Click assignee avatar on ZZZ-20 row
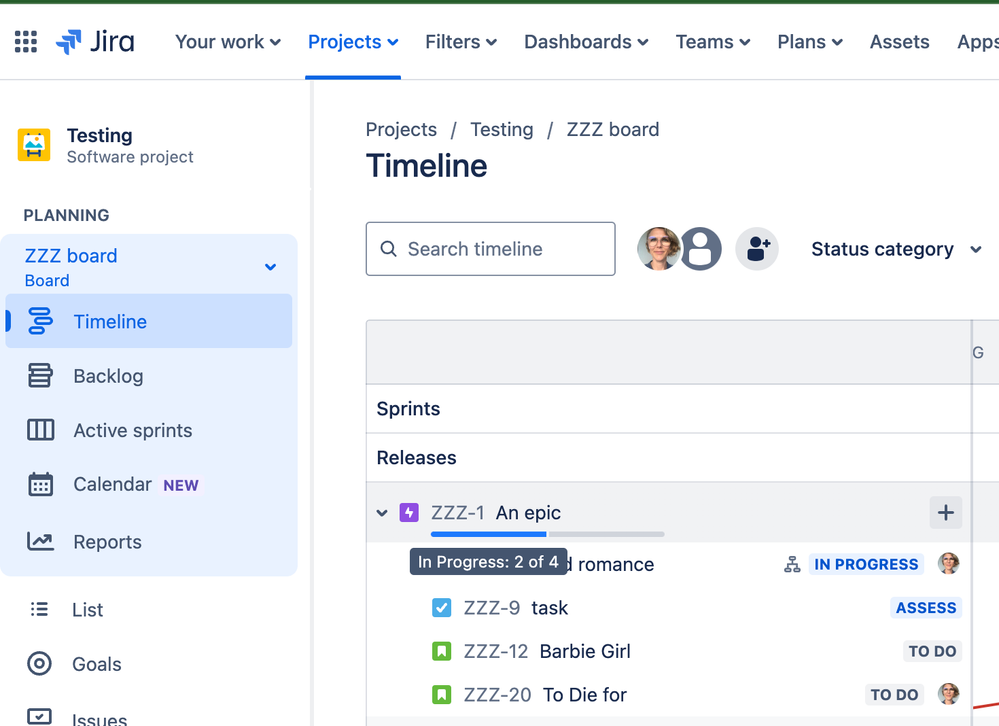 click(x=948, y=694)
